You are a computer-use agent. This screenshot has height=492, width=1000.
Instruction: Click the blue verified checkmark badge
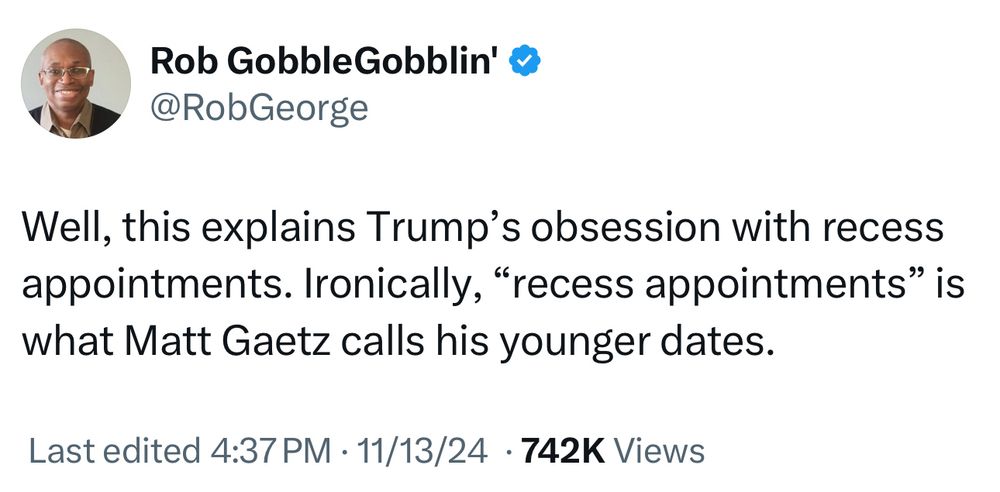click(527, 62)
